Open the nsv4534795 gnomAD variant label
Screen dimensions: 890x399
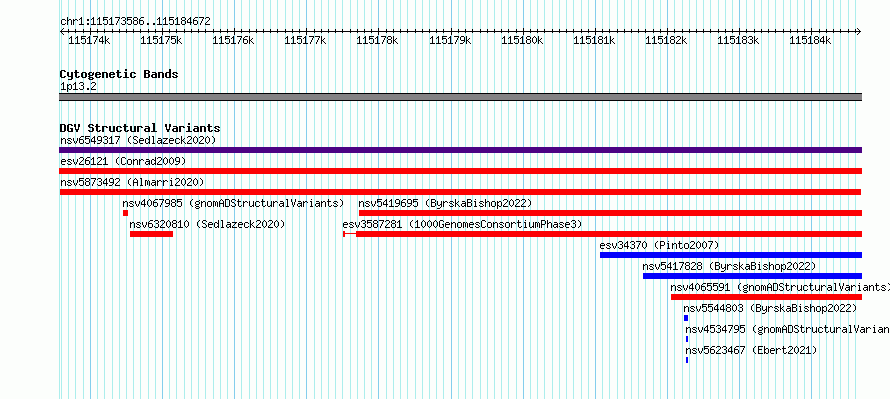point(787,329)
